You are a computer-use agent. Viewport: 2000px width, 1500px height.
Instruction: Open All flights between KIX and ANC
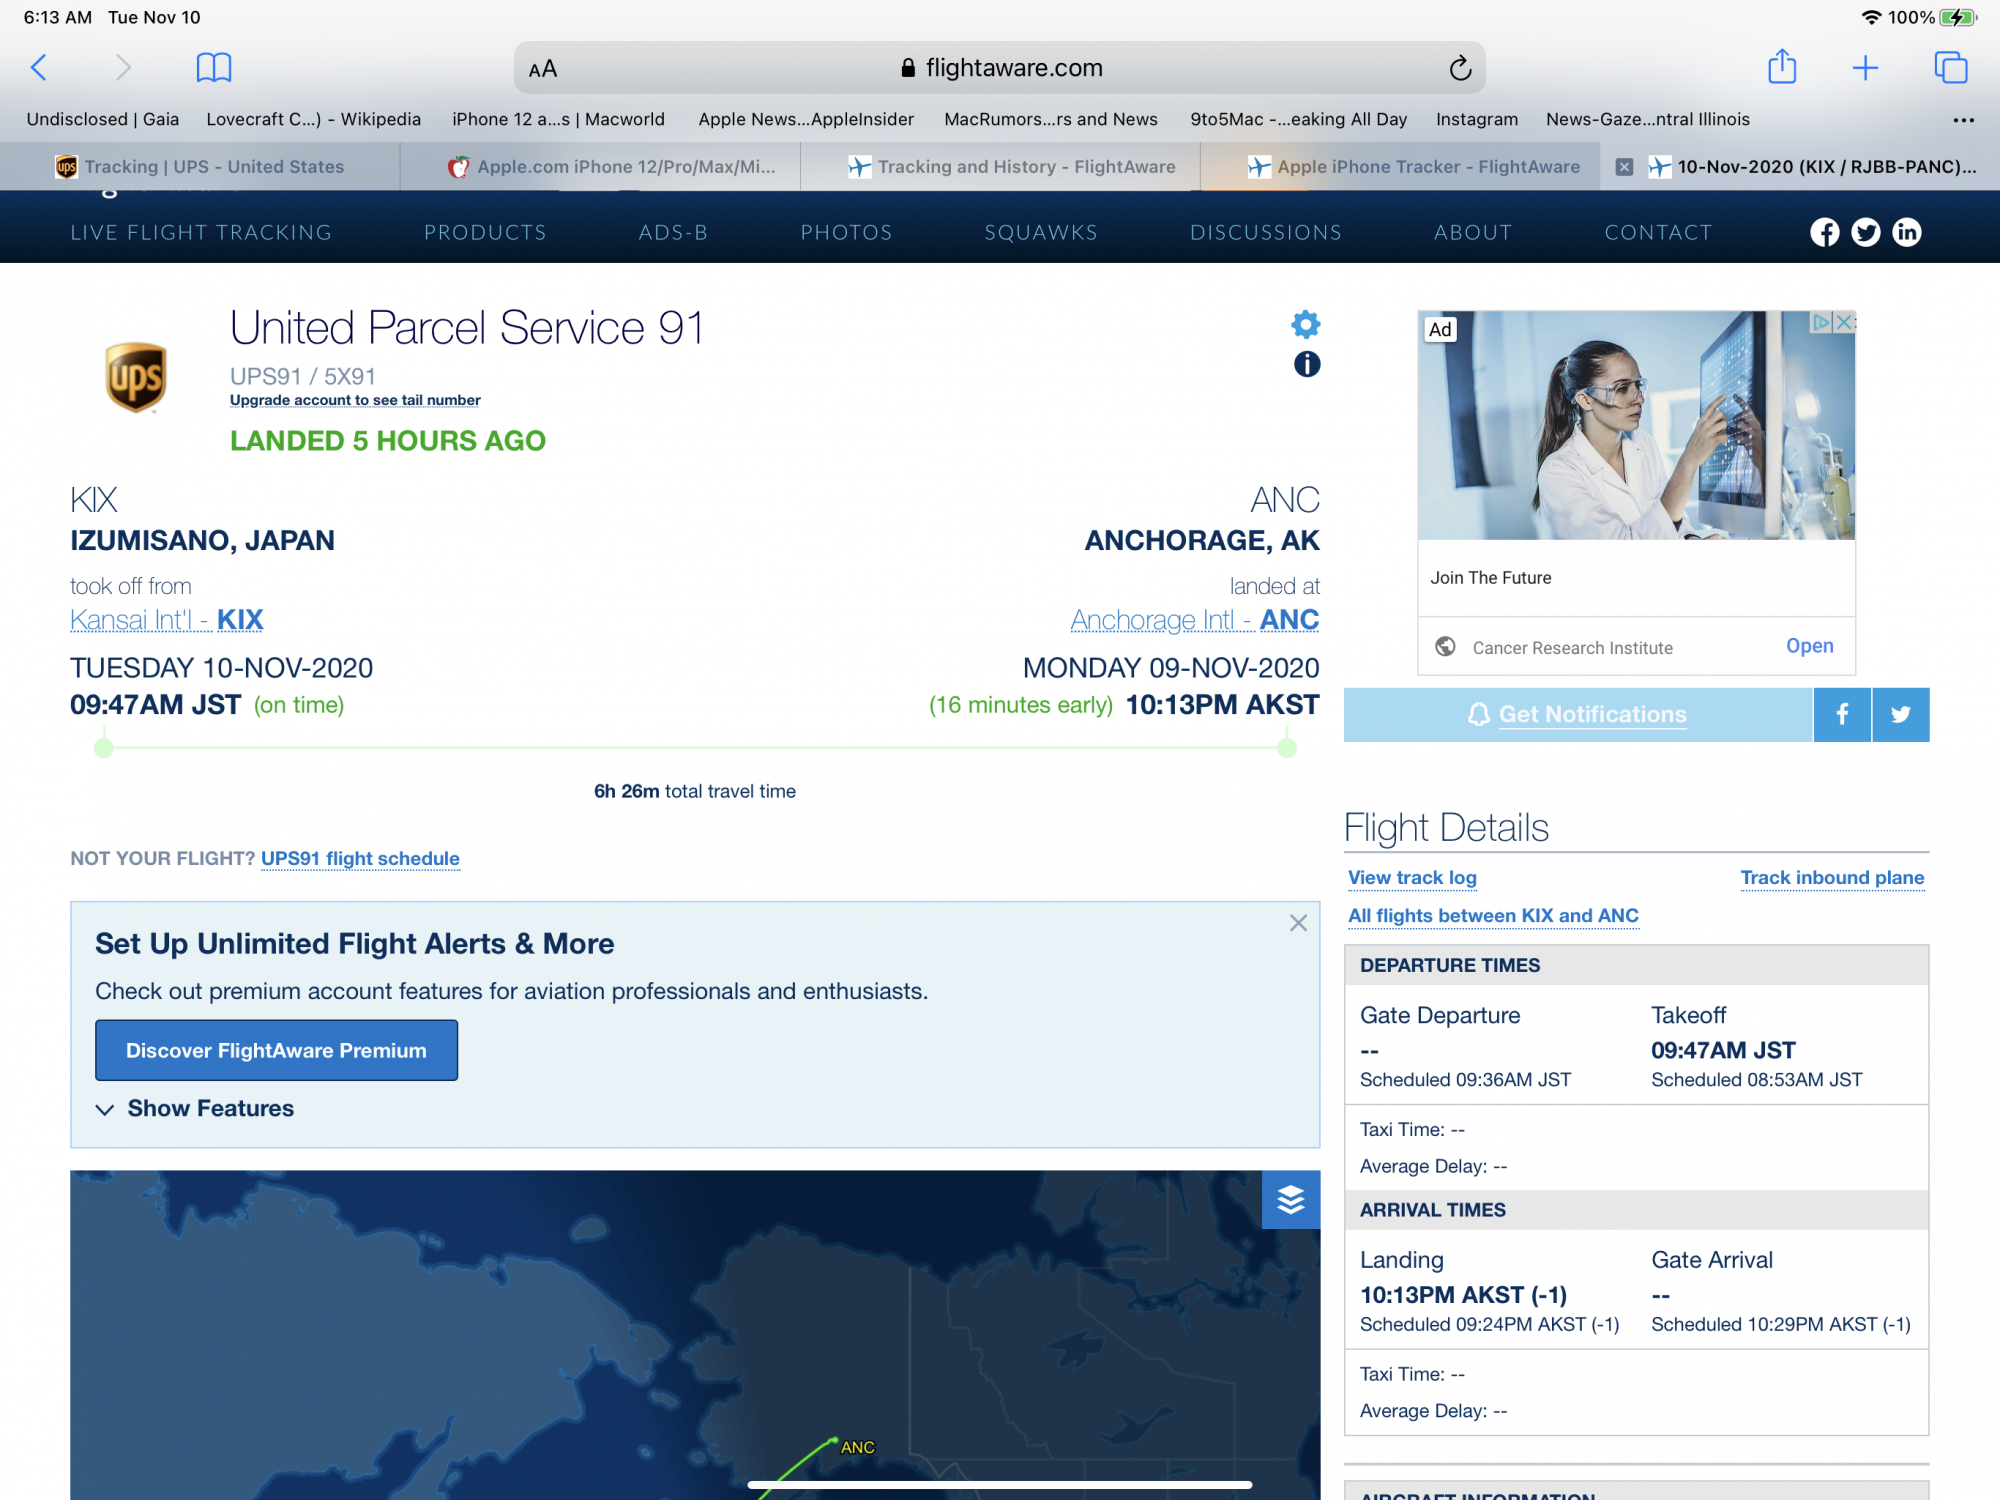1493,915
